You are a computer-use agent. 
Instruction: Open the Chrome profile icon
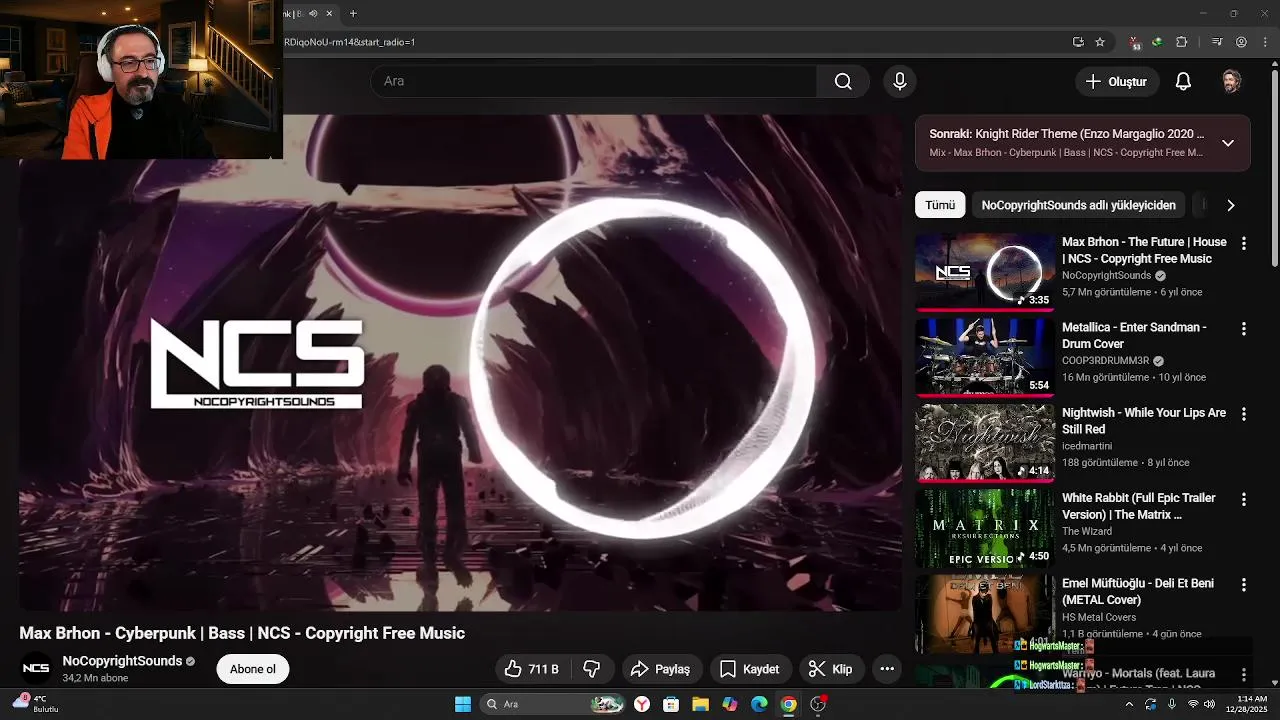[x=1241, y=42]
